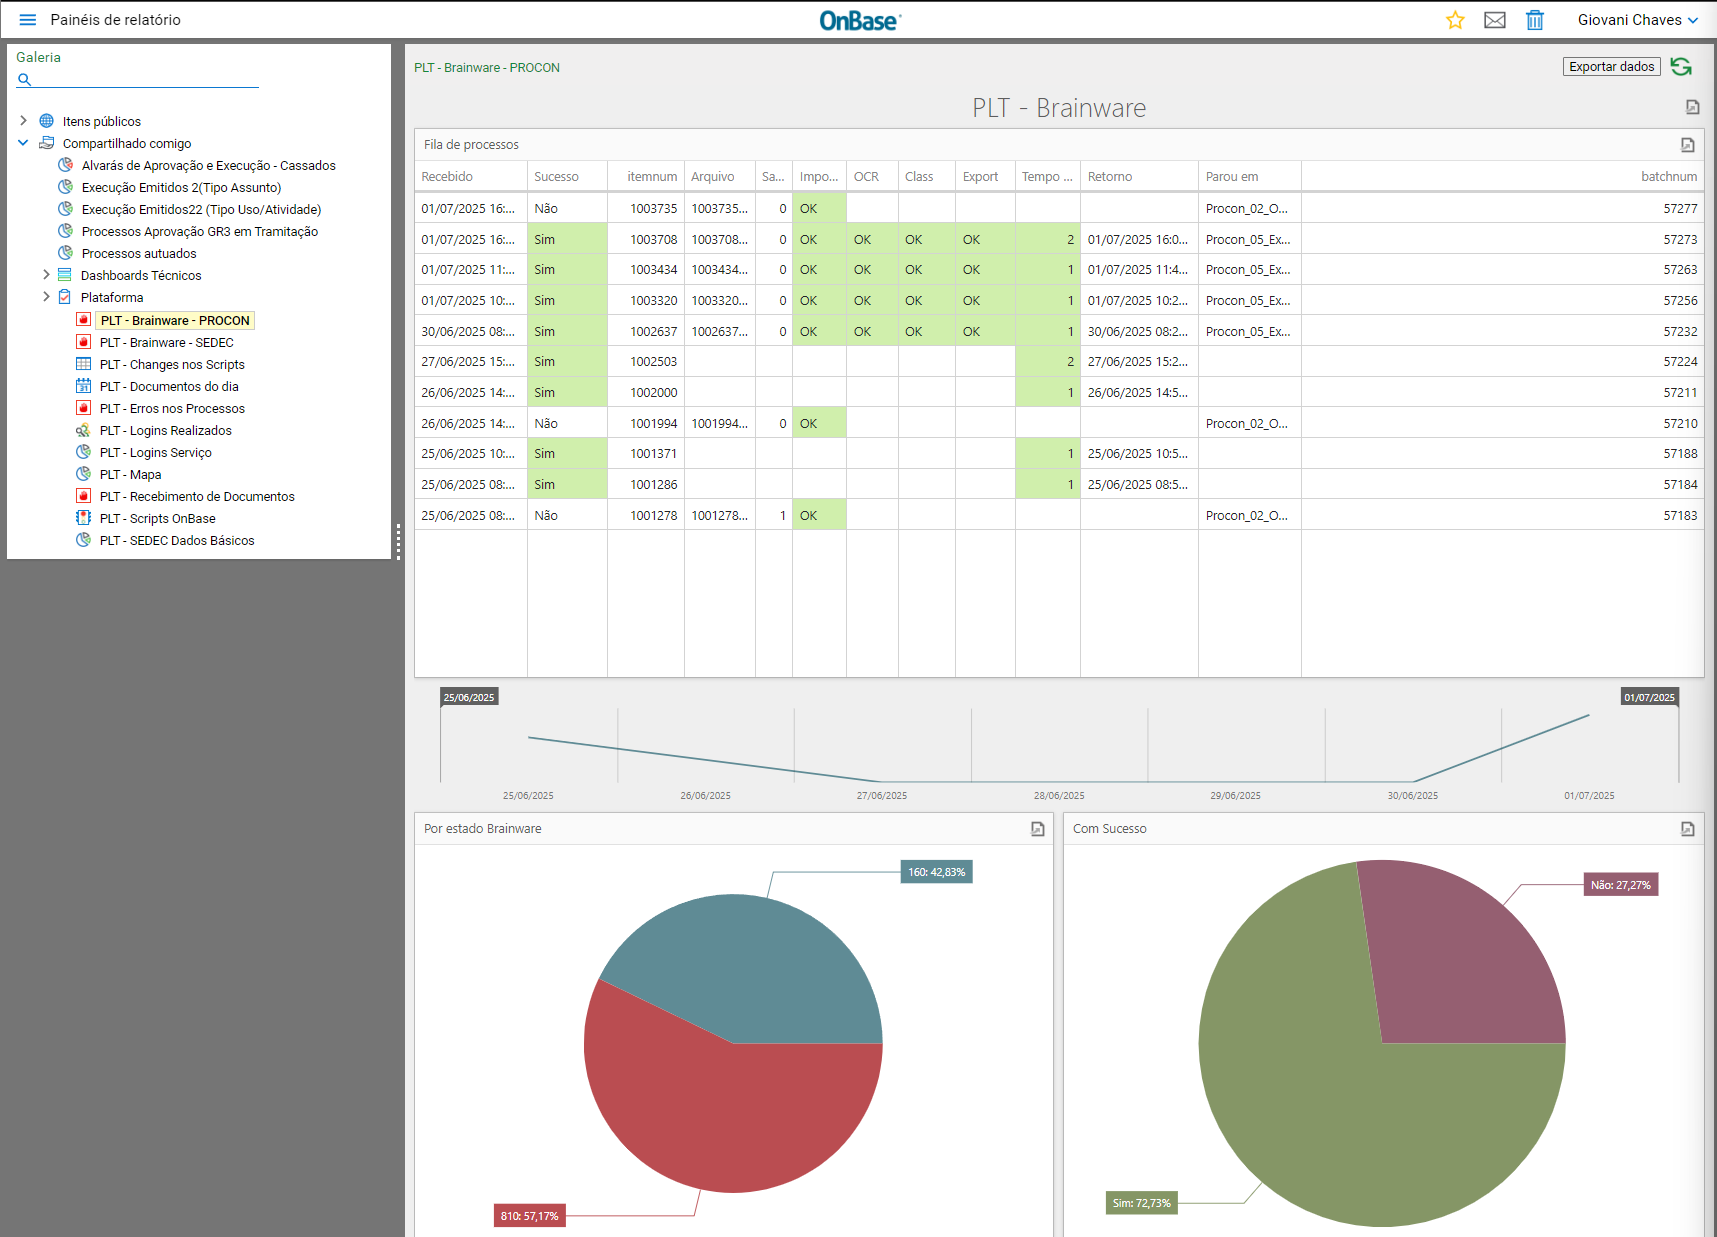1717x1237 pixels.
Task: Click export icon of Com Sucesso panel
Action: pyautogui.click(x=1688, y=829)
